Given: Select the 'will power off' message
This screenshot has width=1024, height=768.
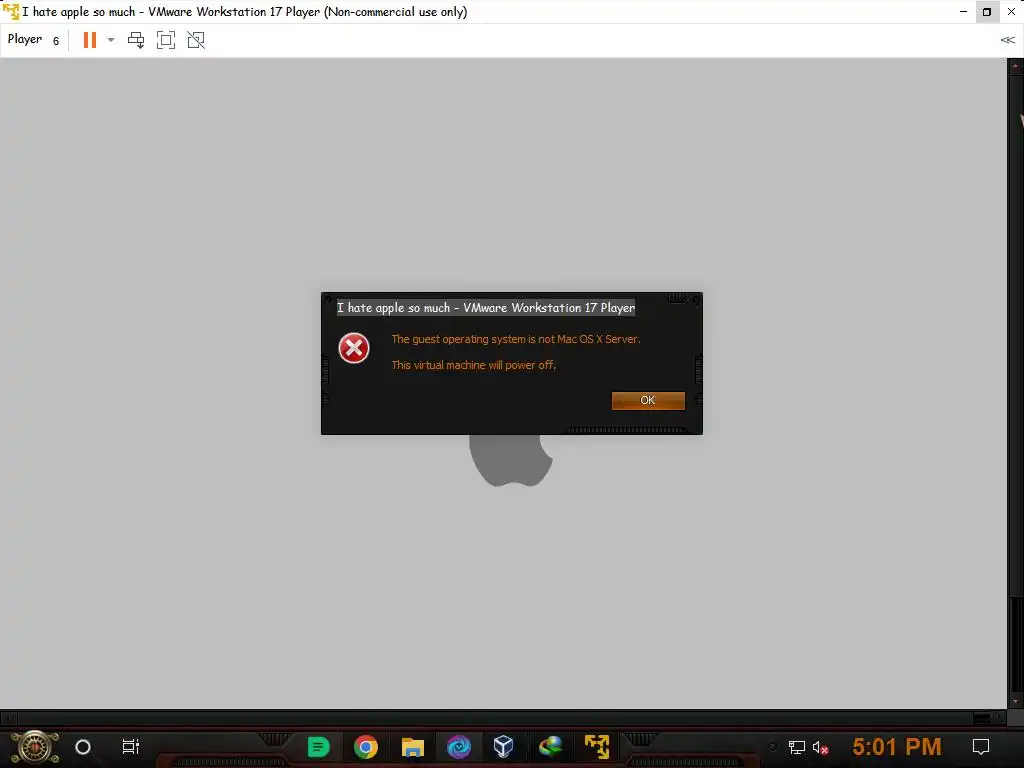Looking at the screenshot, I should pyautogui.click(x=473, y=365).
